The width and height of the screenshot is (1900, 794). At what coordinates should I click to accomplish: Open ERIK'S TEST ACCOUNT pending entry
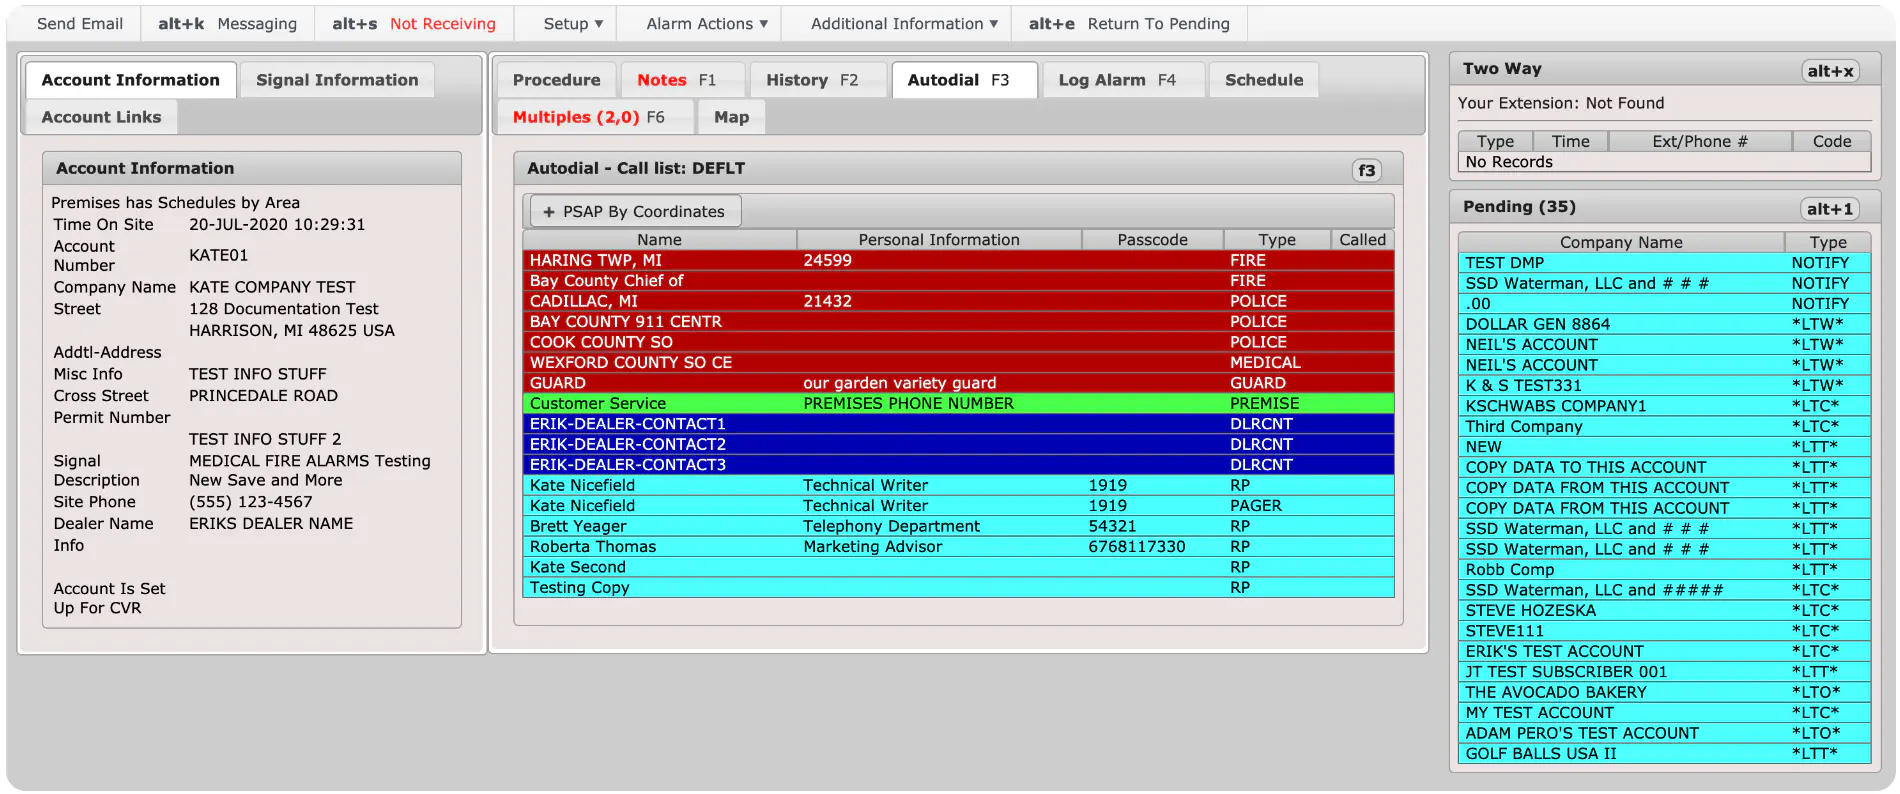tap(1664, 651)
